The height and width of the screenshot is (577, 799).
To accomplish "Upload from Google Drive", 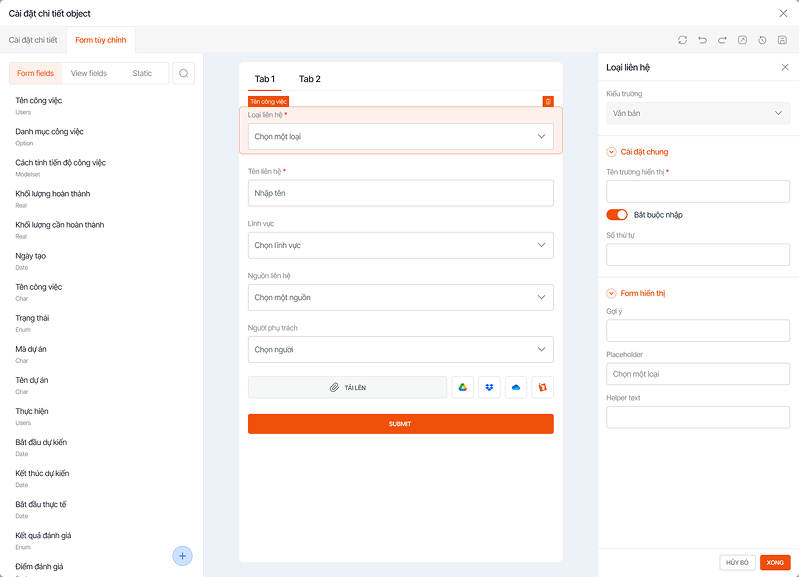I will tap(463, 387).
